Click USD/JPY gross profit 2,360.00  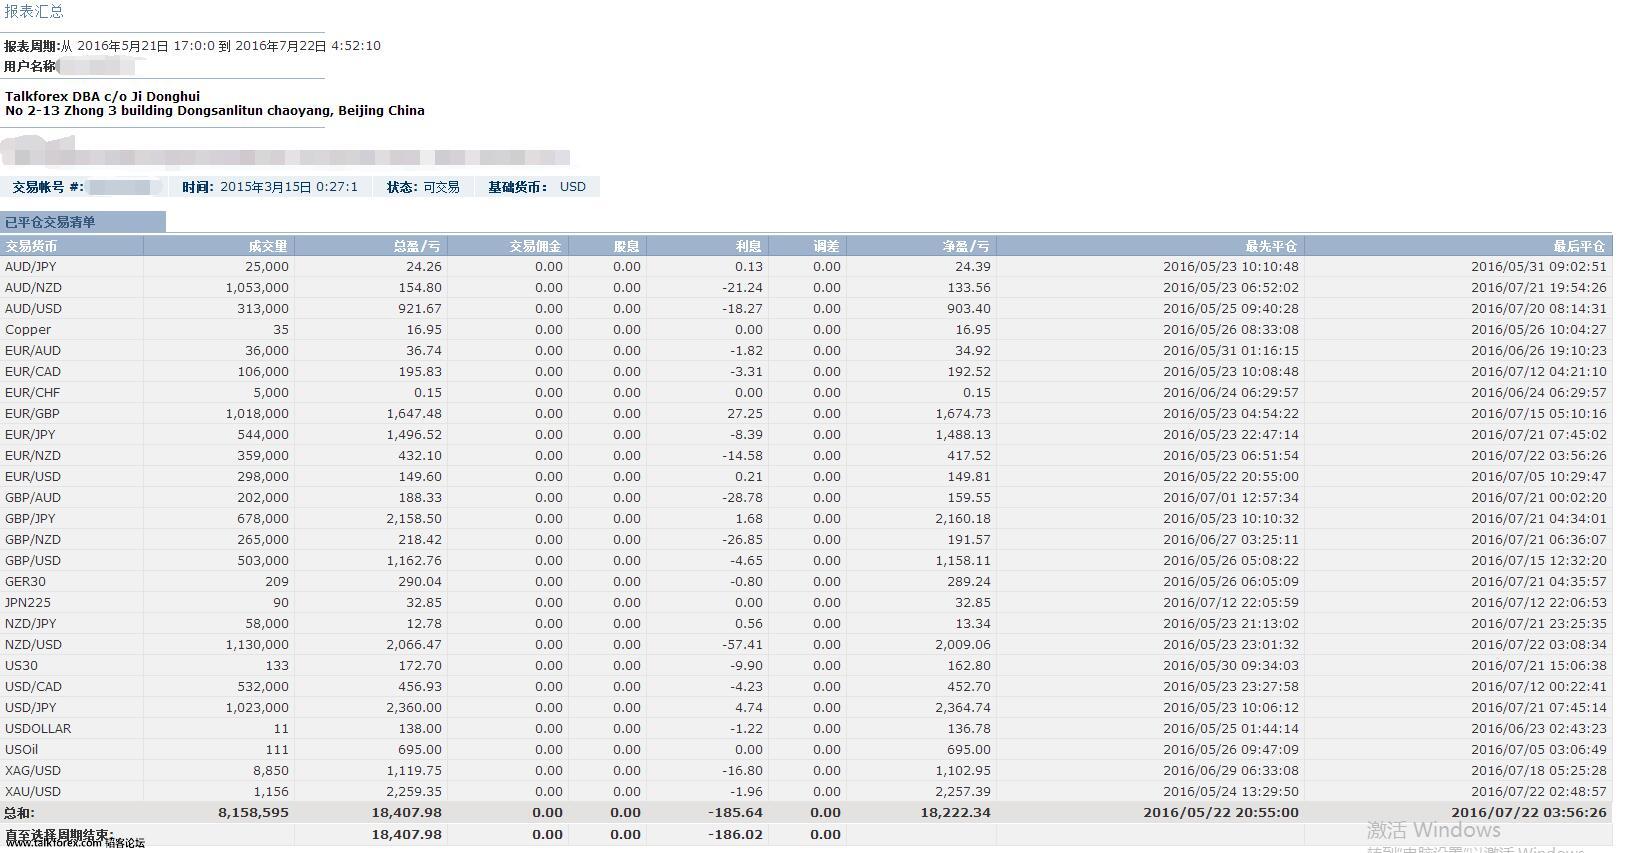[414, 707]
